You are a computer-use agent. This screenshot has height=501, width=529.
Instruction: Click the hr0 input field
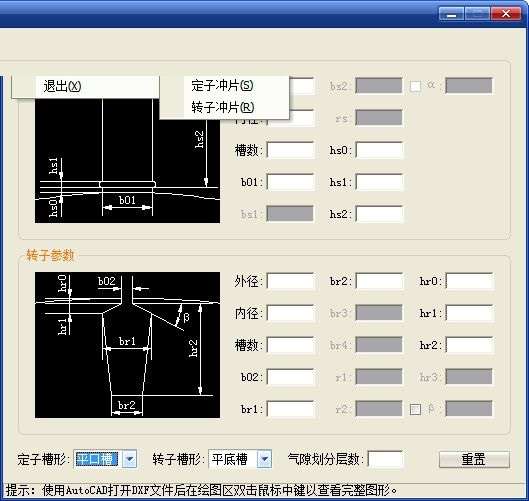pyautogui.click(x=469, y=281)
